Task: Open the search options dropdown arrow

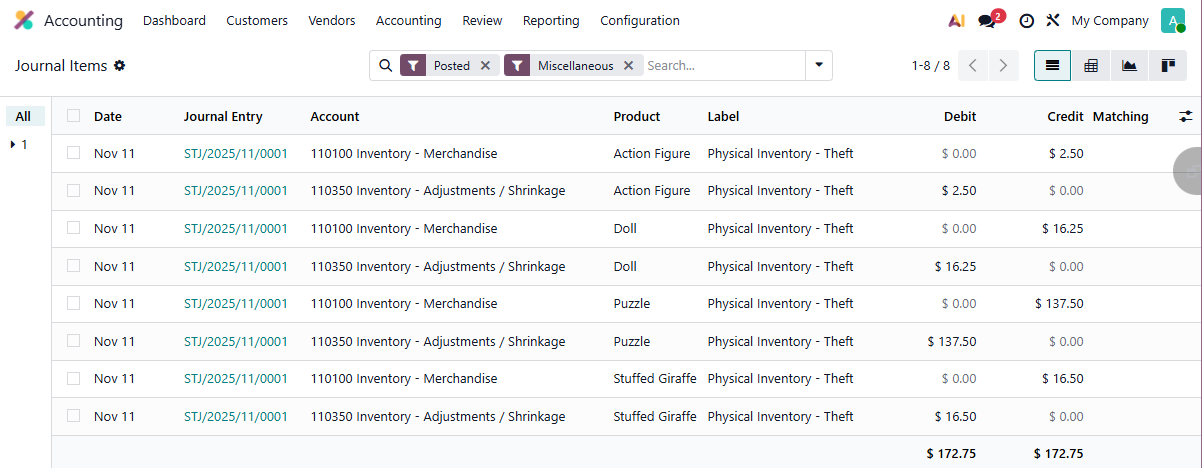Action: point(819,66)
